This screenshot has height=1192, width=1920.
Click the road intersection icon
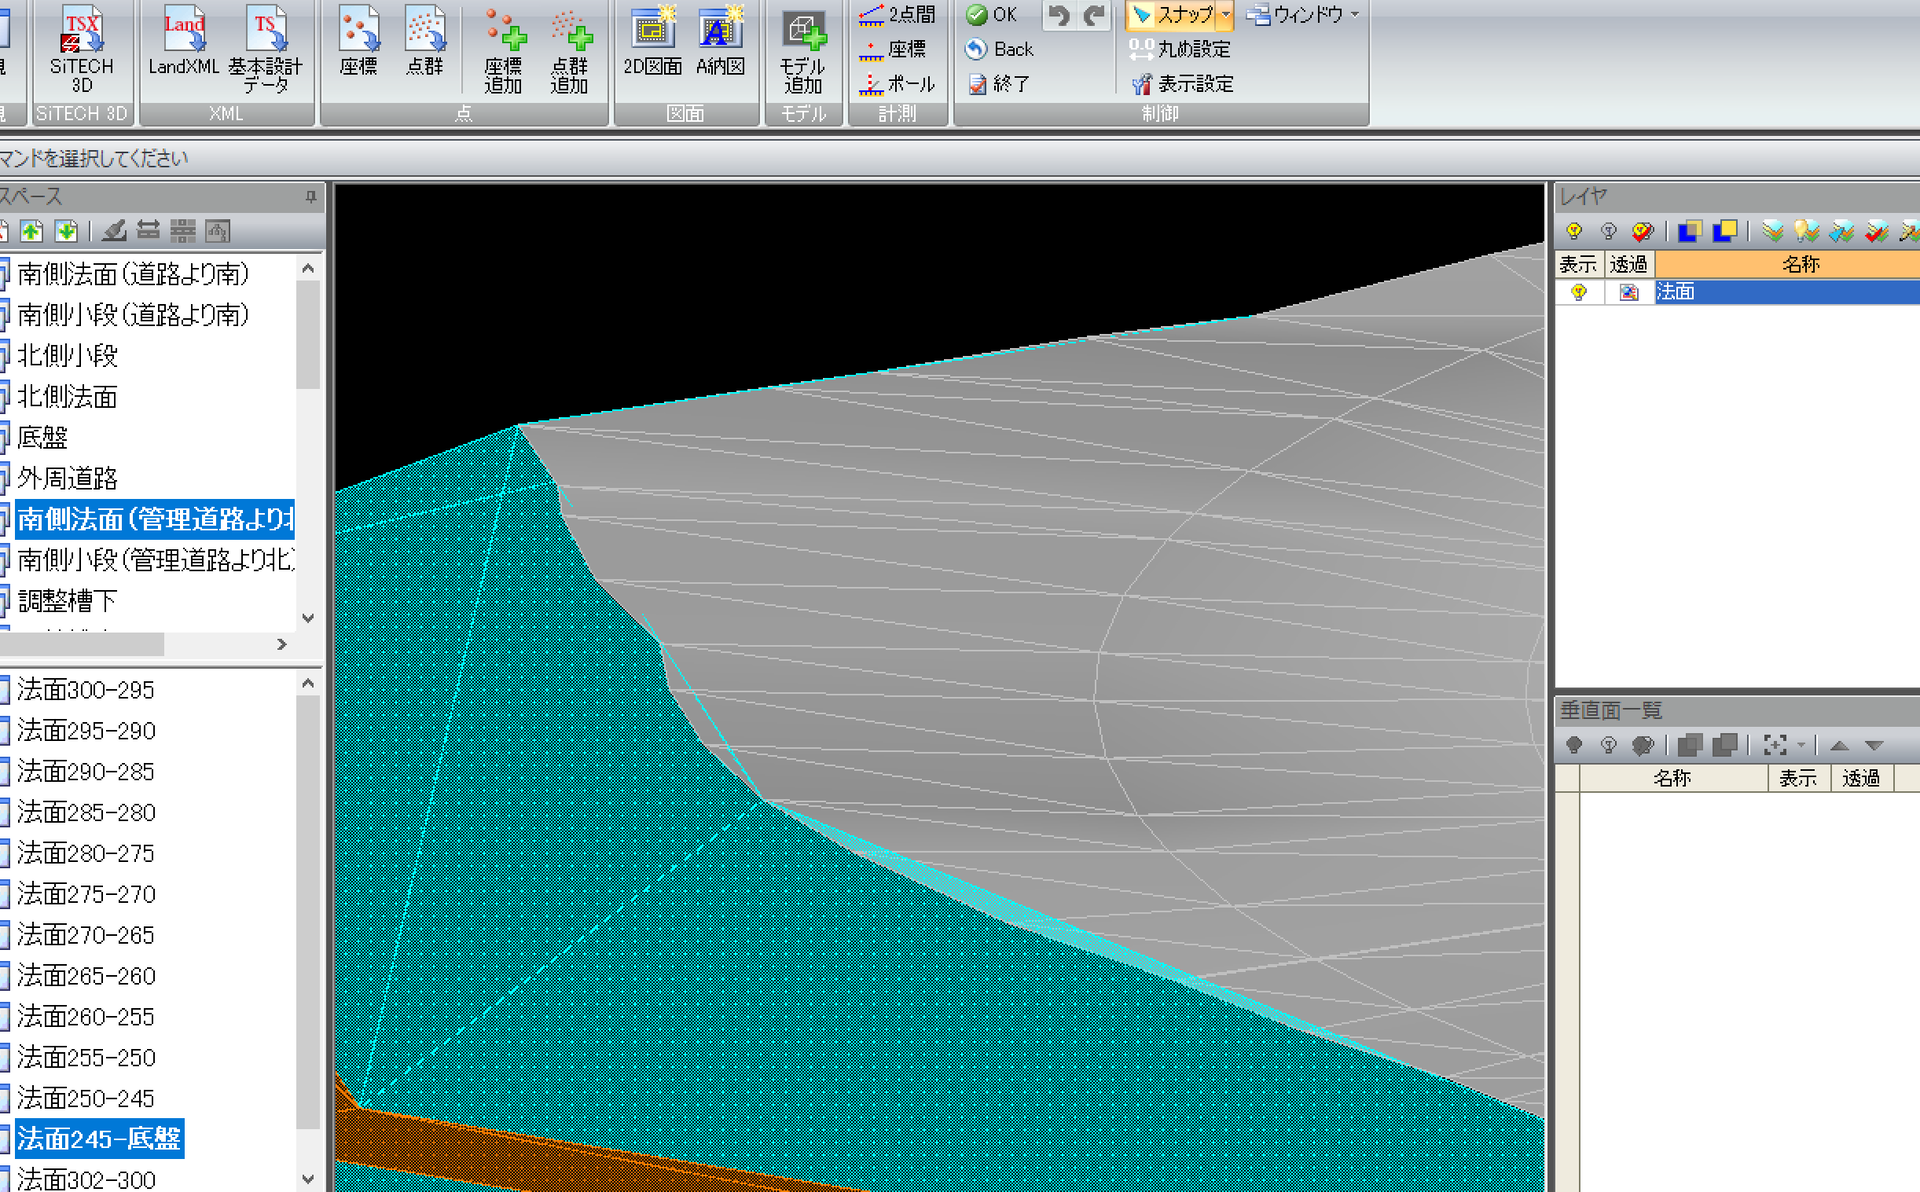coord(183,232)
